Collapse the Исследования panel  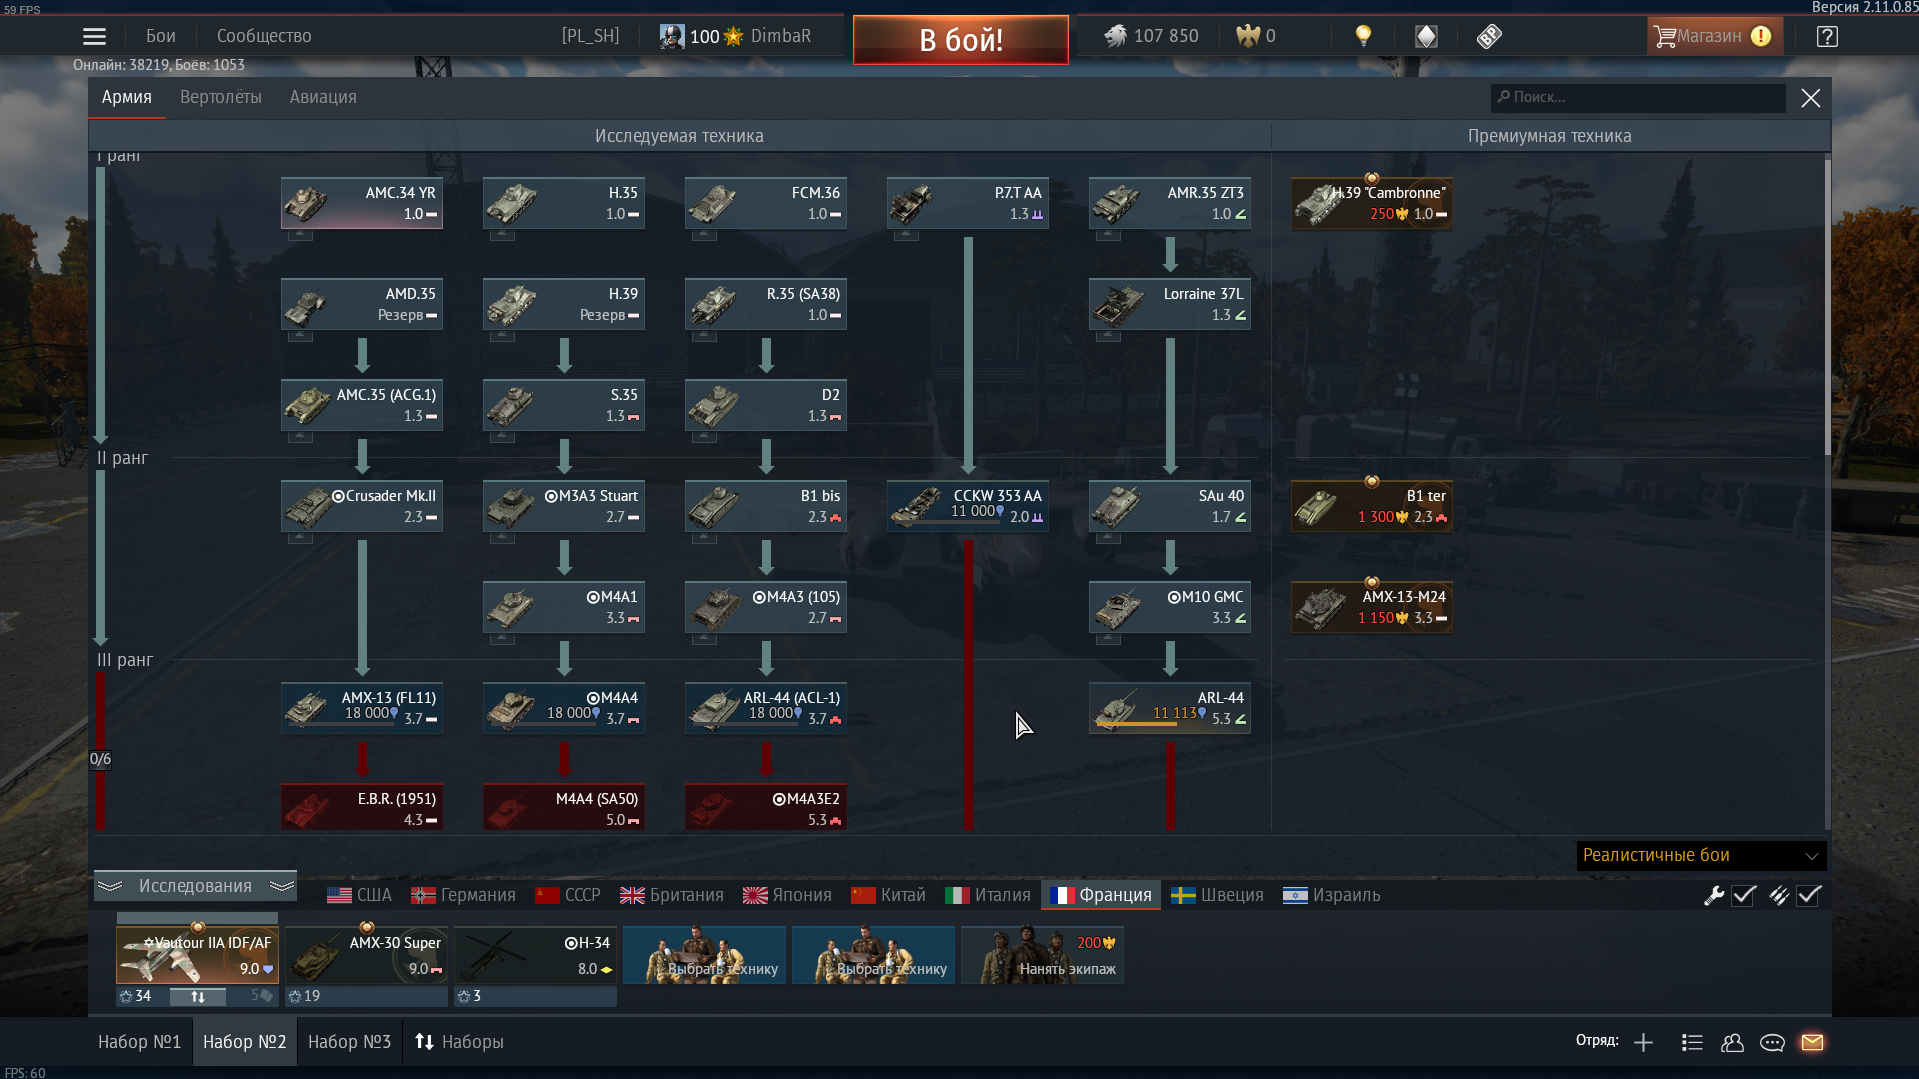pos(195,886)
